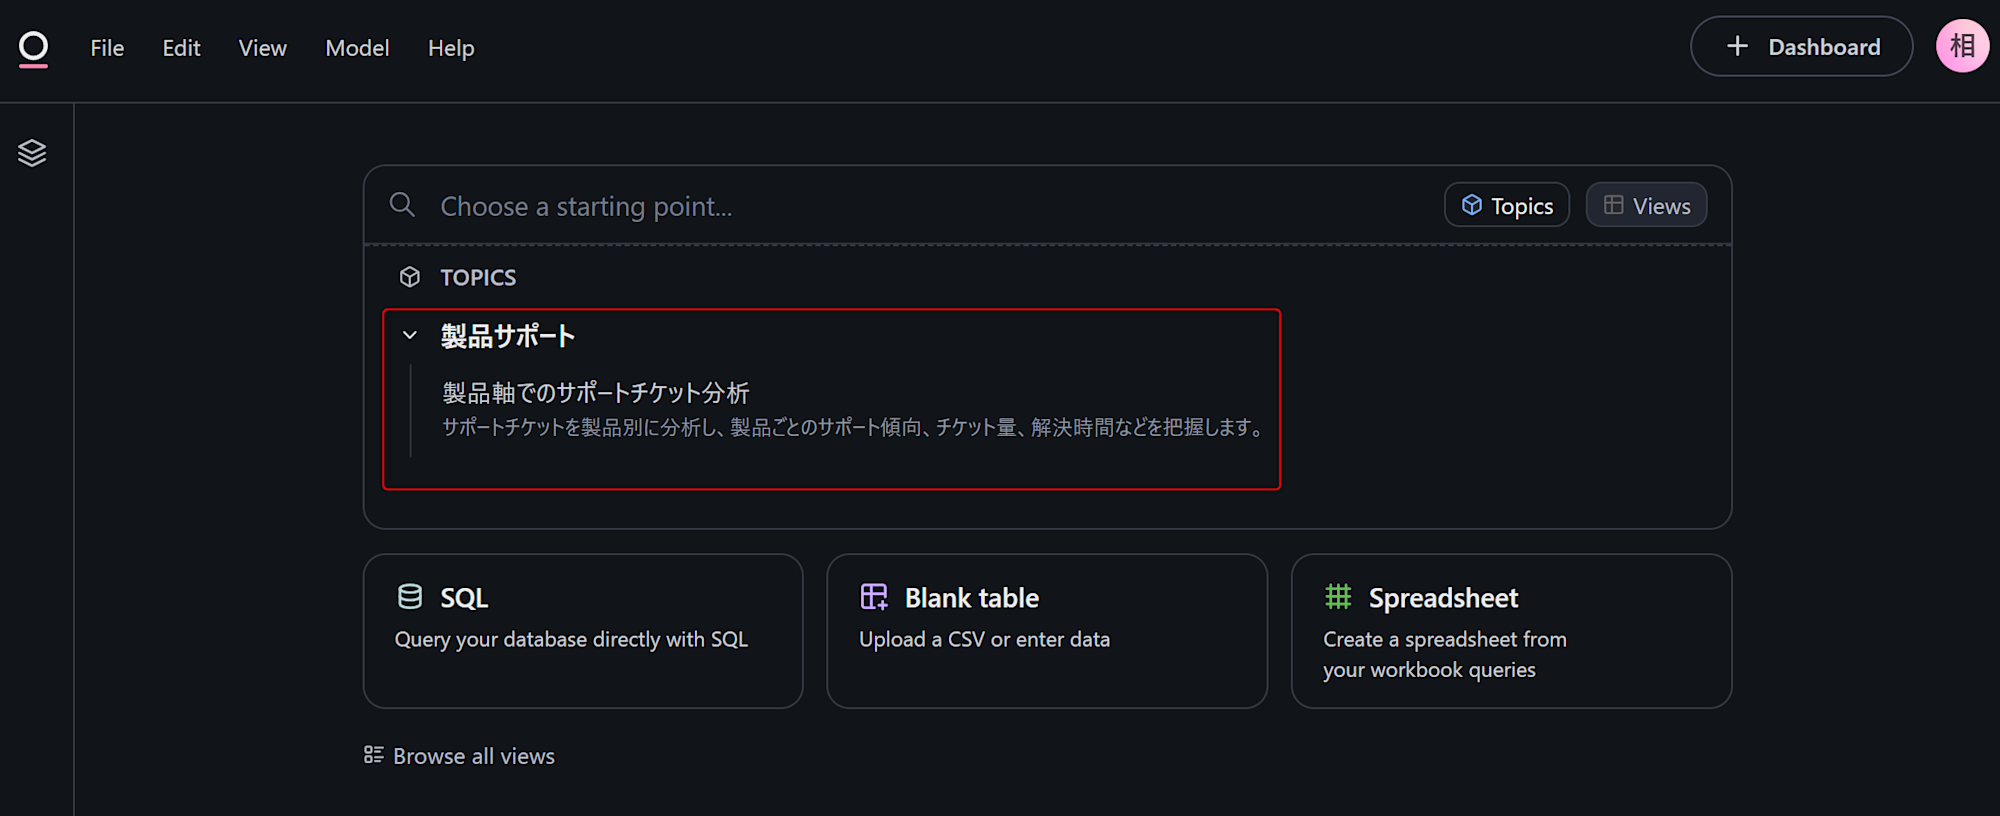Open the View menu
Viewport: 2000px width, 816px height.
click(x=262, y=48)
